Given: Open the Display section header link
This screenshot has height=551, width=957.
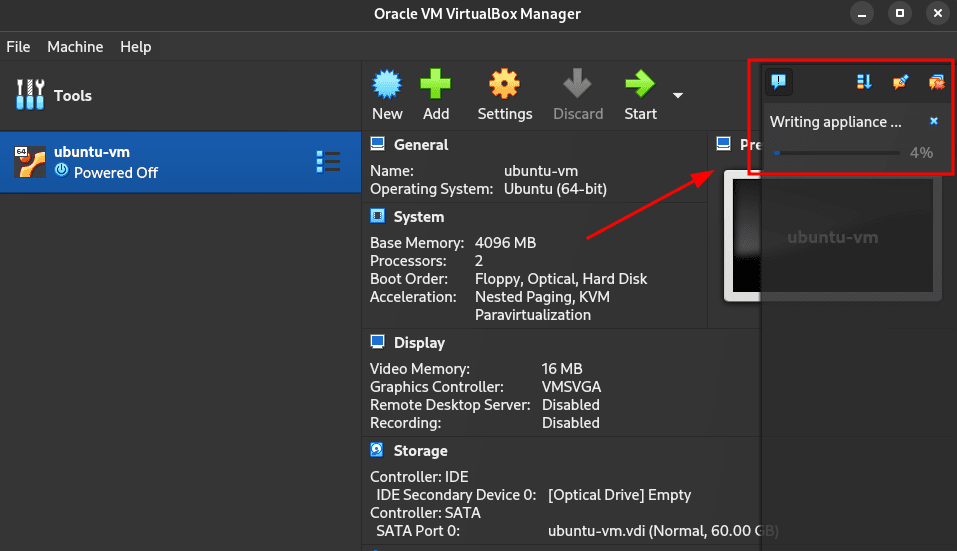Looking at the screenshot, I should 419,343.
